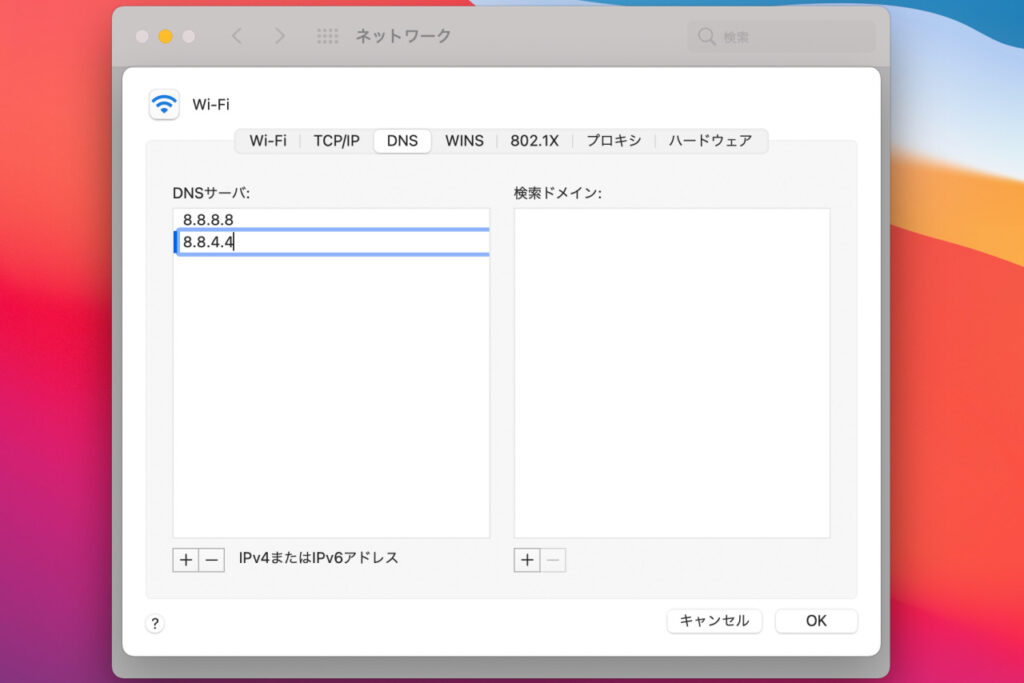Add a DNS server with plus button
The width and height of the screenshot is (1024, 683).
(x=185, y=560)
